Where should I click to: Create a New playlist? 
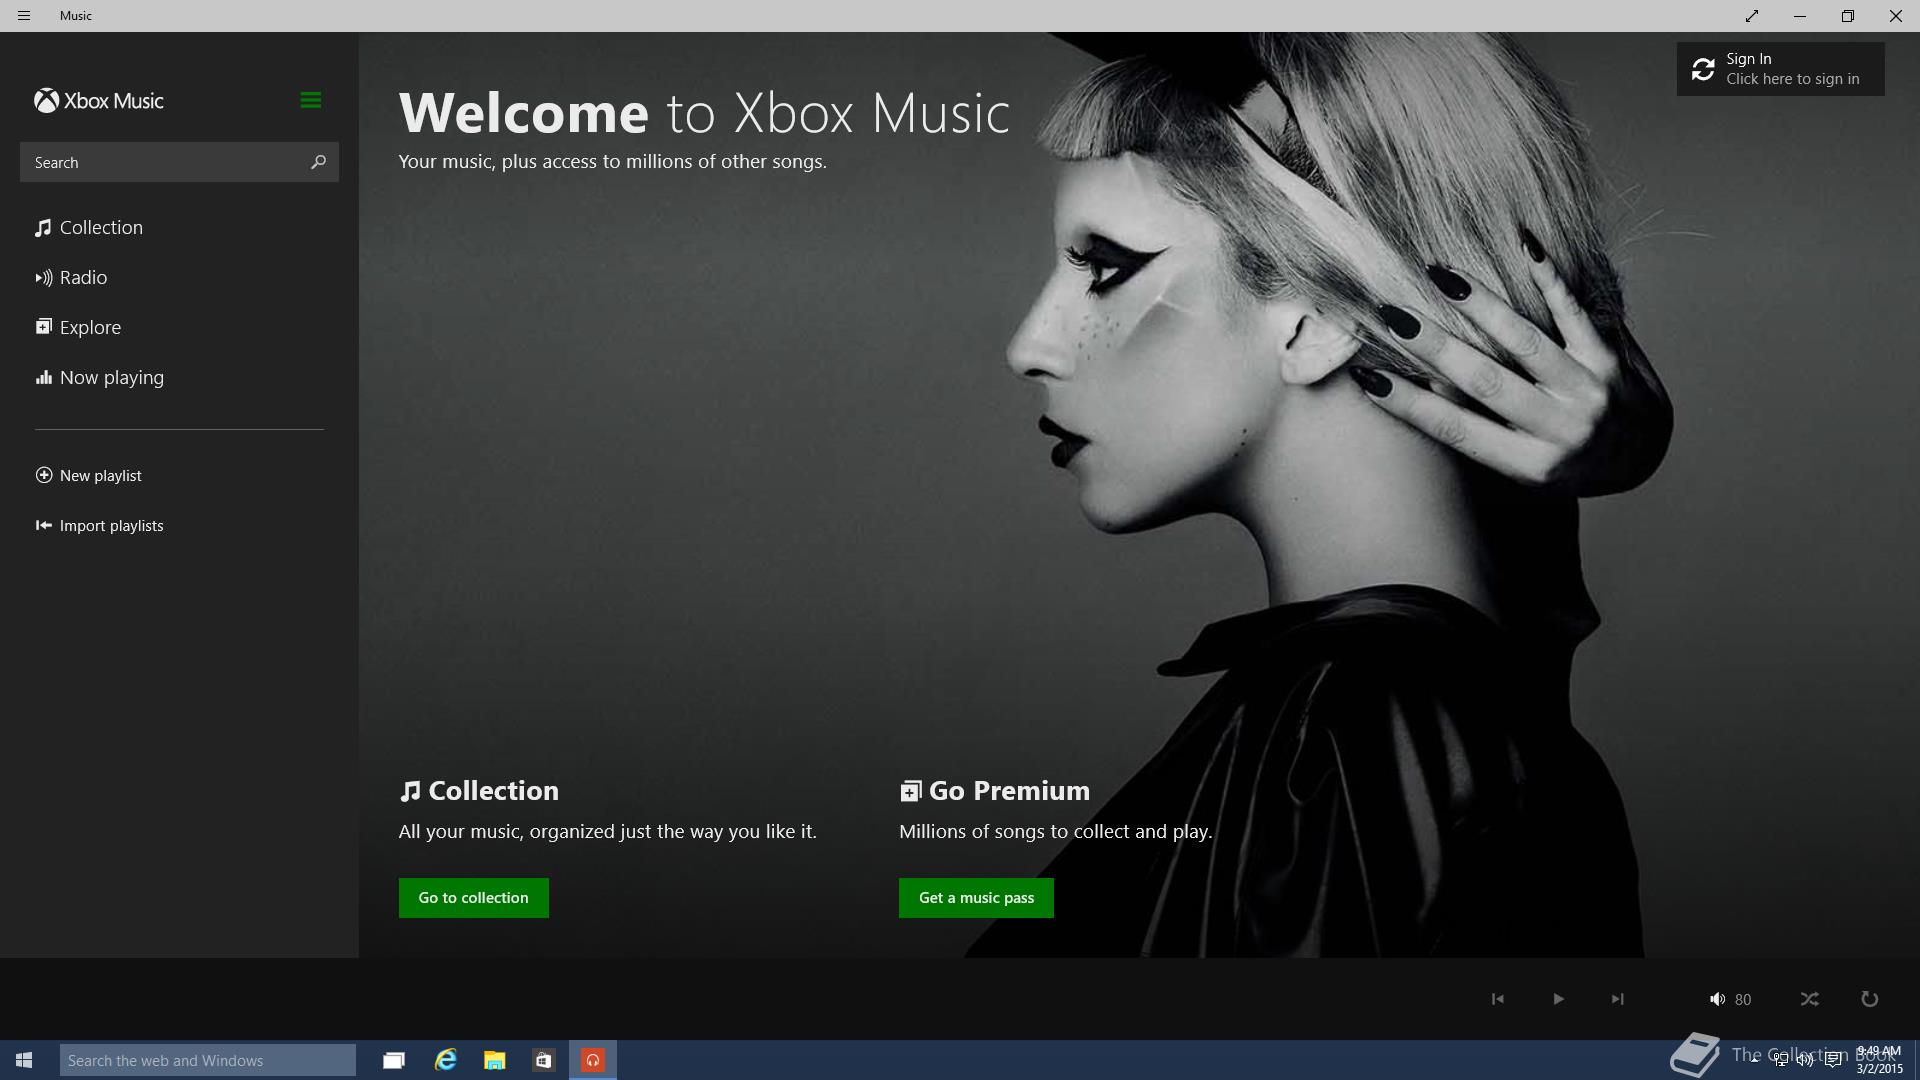(x=88, y=476)
